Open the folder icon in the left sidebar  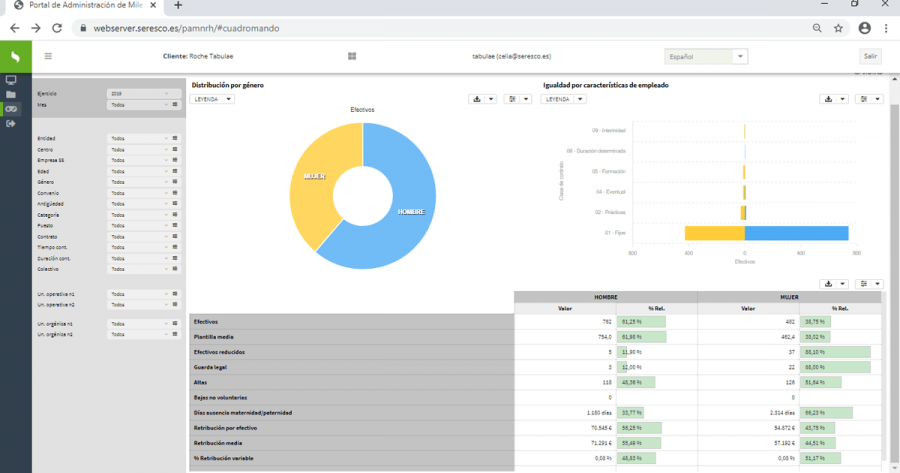(x=11, y=94)
